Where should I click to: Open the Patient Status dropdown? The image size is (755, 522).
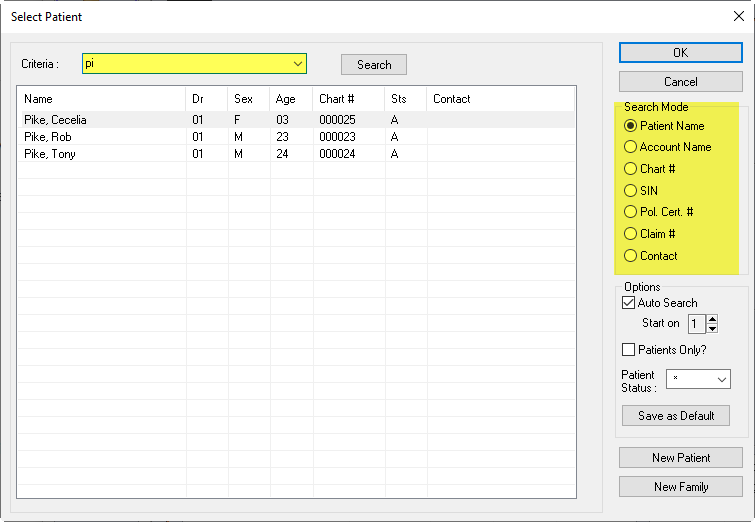[722, 380]
